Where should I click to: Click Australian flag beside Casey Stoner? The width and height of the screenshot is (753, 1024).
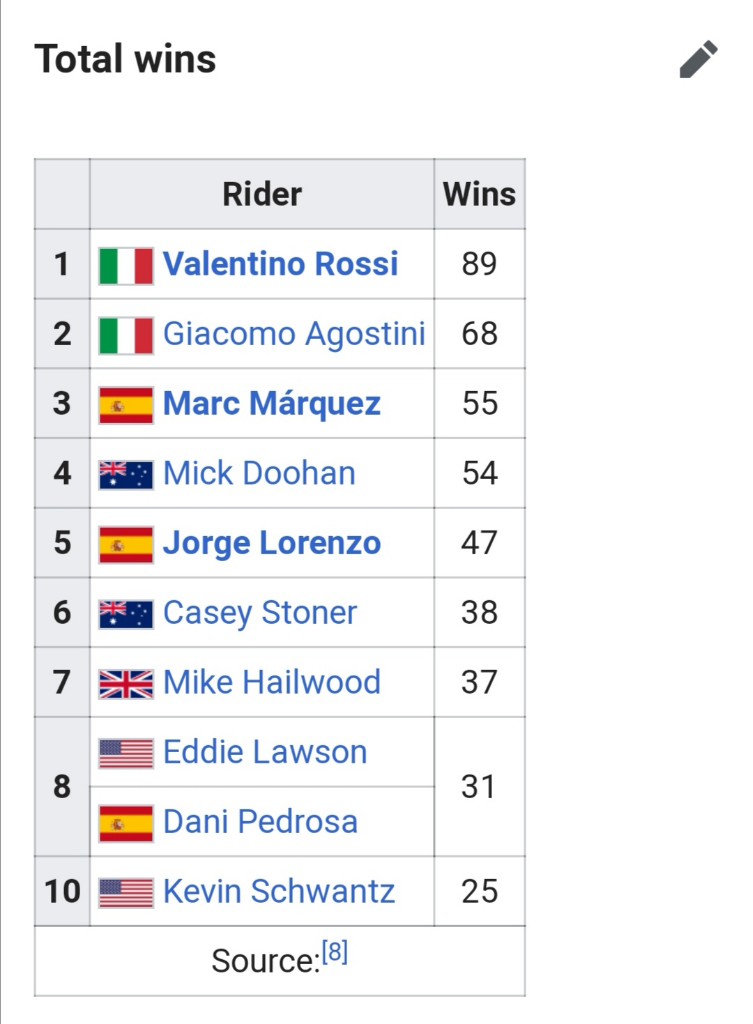click(126, 613)
